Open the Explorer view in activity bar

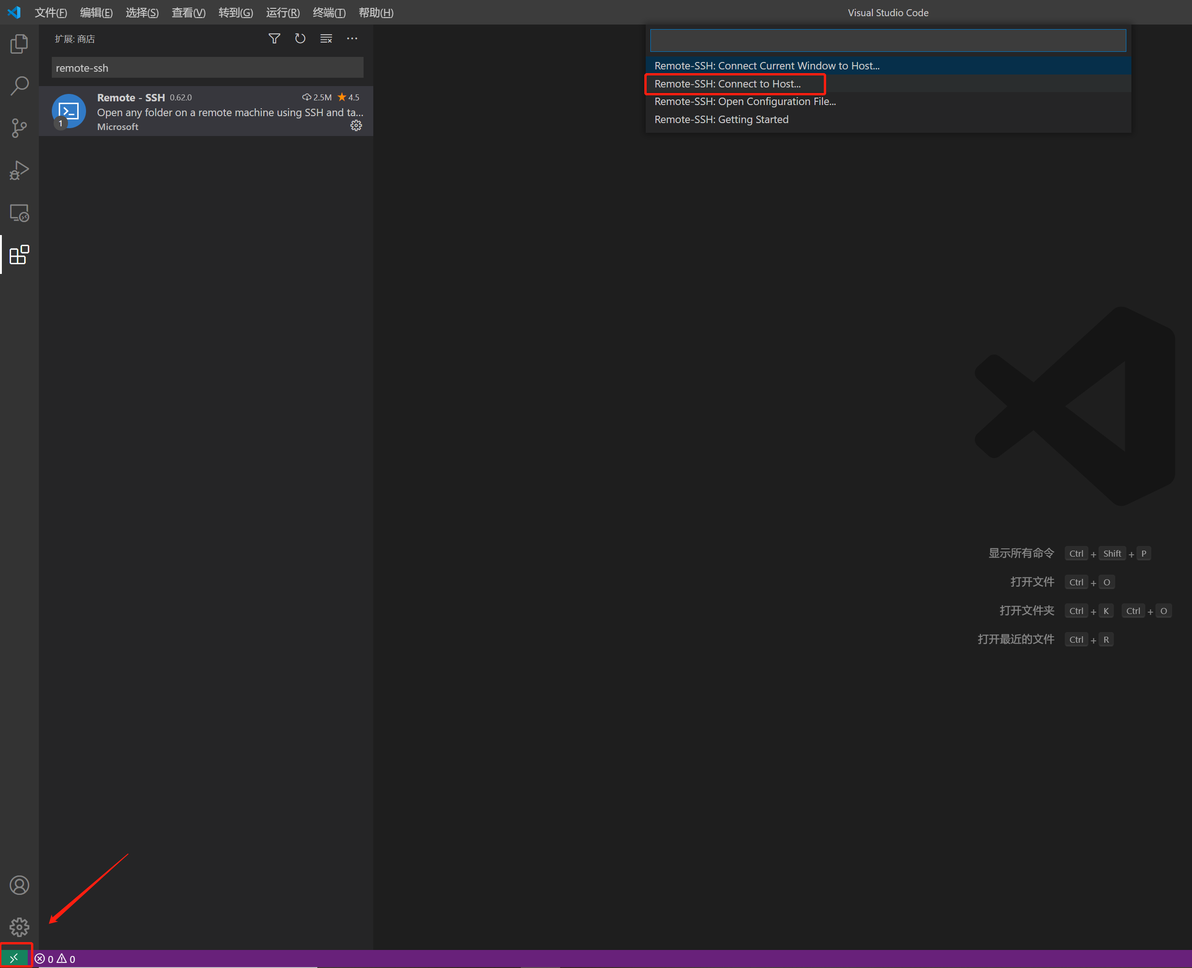19,44
